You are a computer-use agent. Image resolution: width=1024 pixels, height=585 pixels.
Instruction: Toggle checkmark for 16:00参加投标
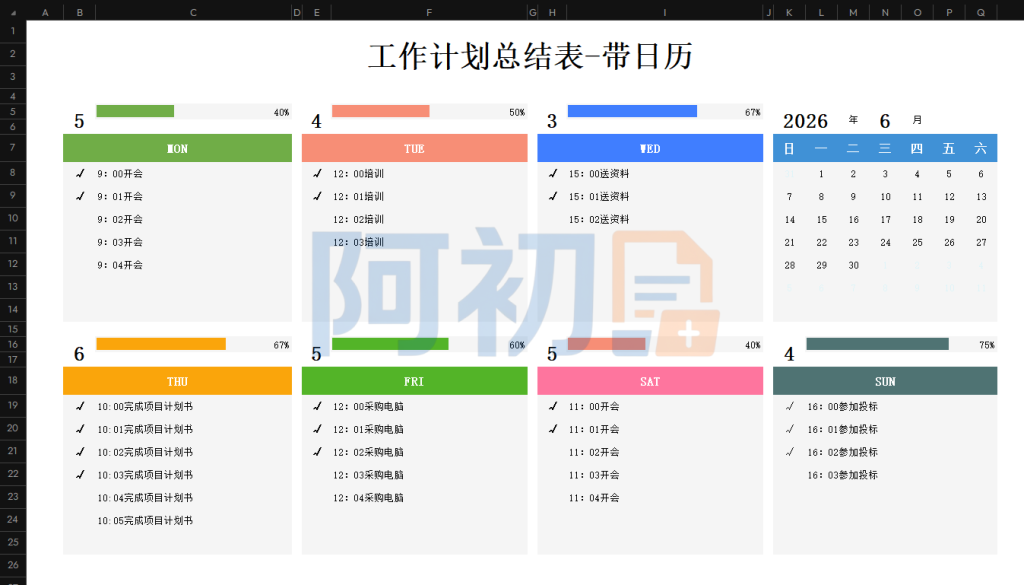[790, 407]
